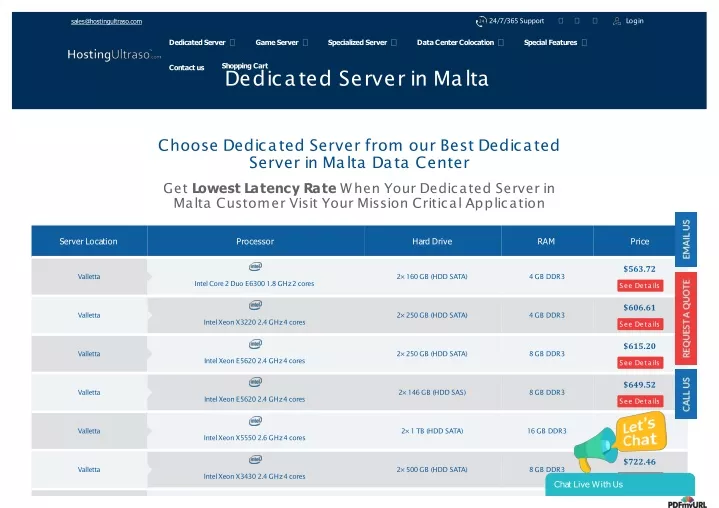This screenshot has height=508, width=719.
Task: Click the $563.72 price
Action: (639, 269)
